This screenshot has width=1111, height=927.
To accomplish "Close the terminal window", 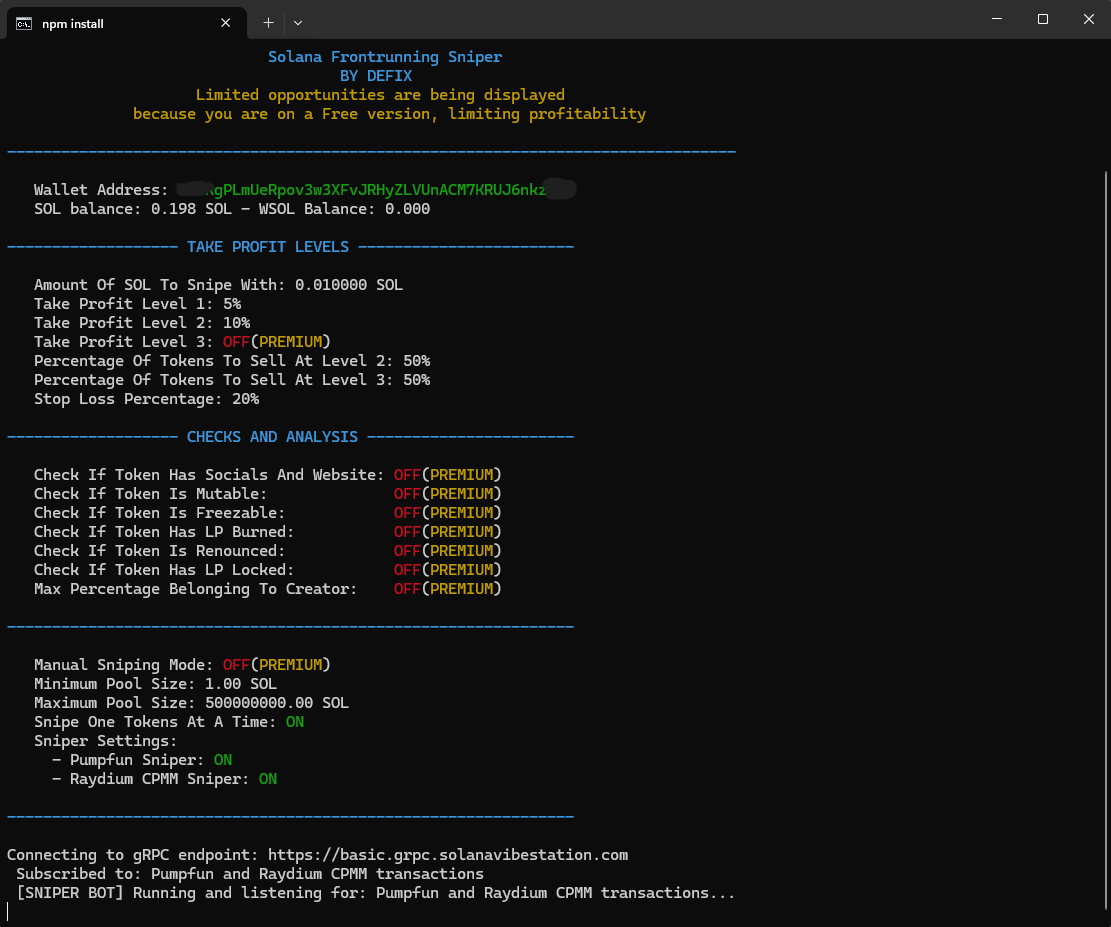I will point(1089,19).
